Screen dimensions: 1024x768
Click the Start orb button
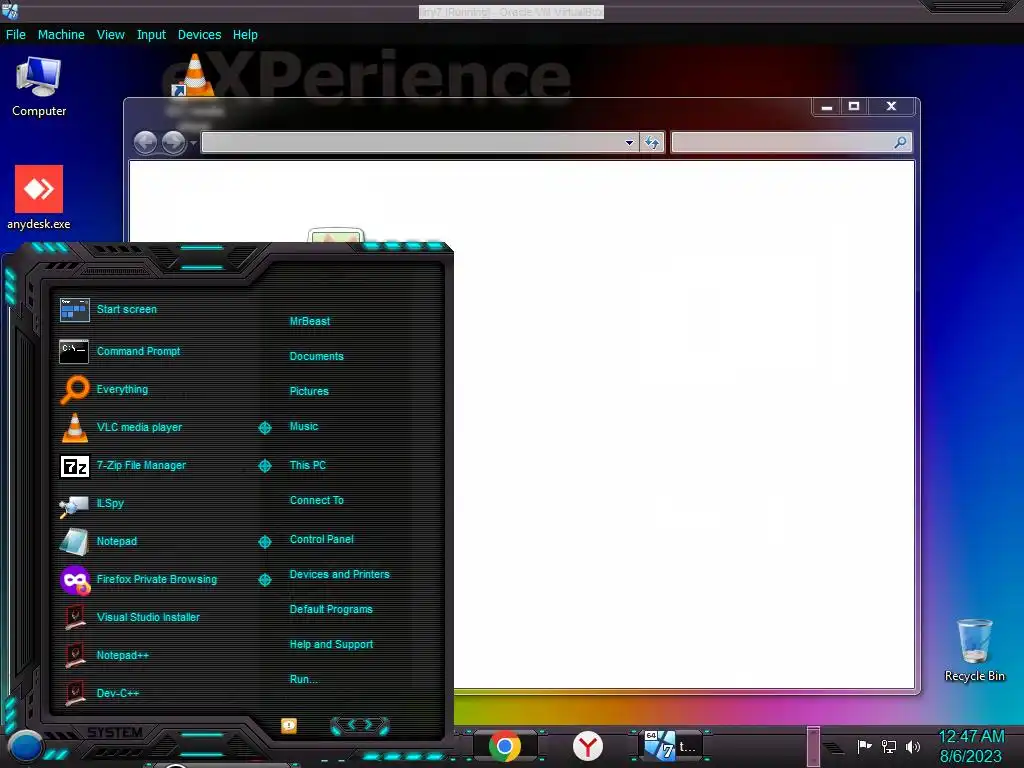click(25, 746)
